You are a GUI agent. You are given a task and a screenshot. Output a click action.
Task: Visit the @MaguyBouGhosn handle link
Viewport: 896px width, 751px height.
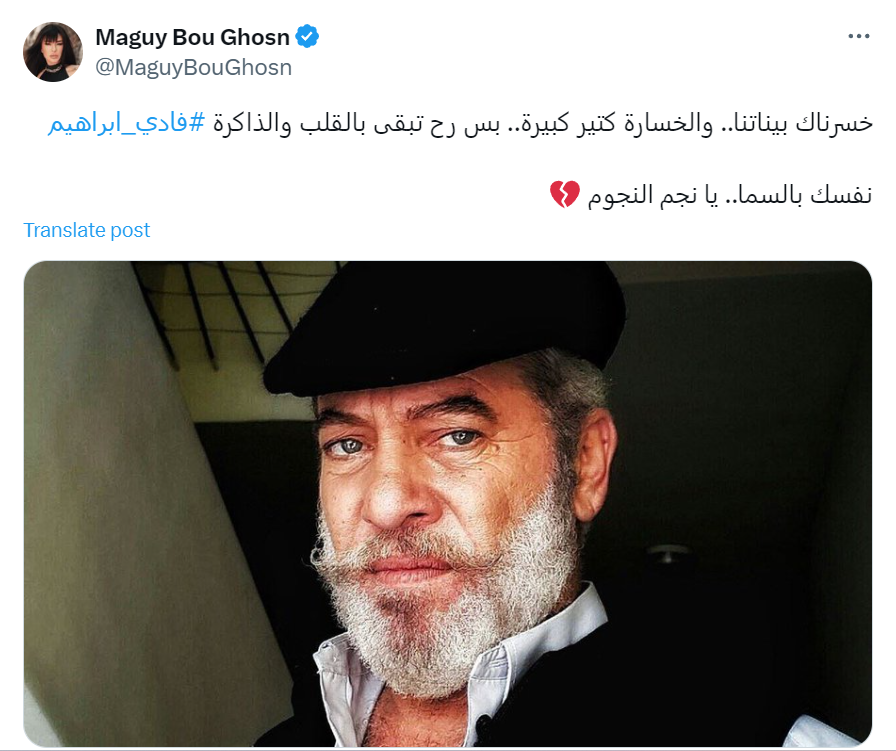[194, 67]
